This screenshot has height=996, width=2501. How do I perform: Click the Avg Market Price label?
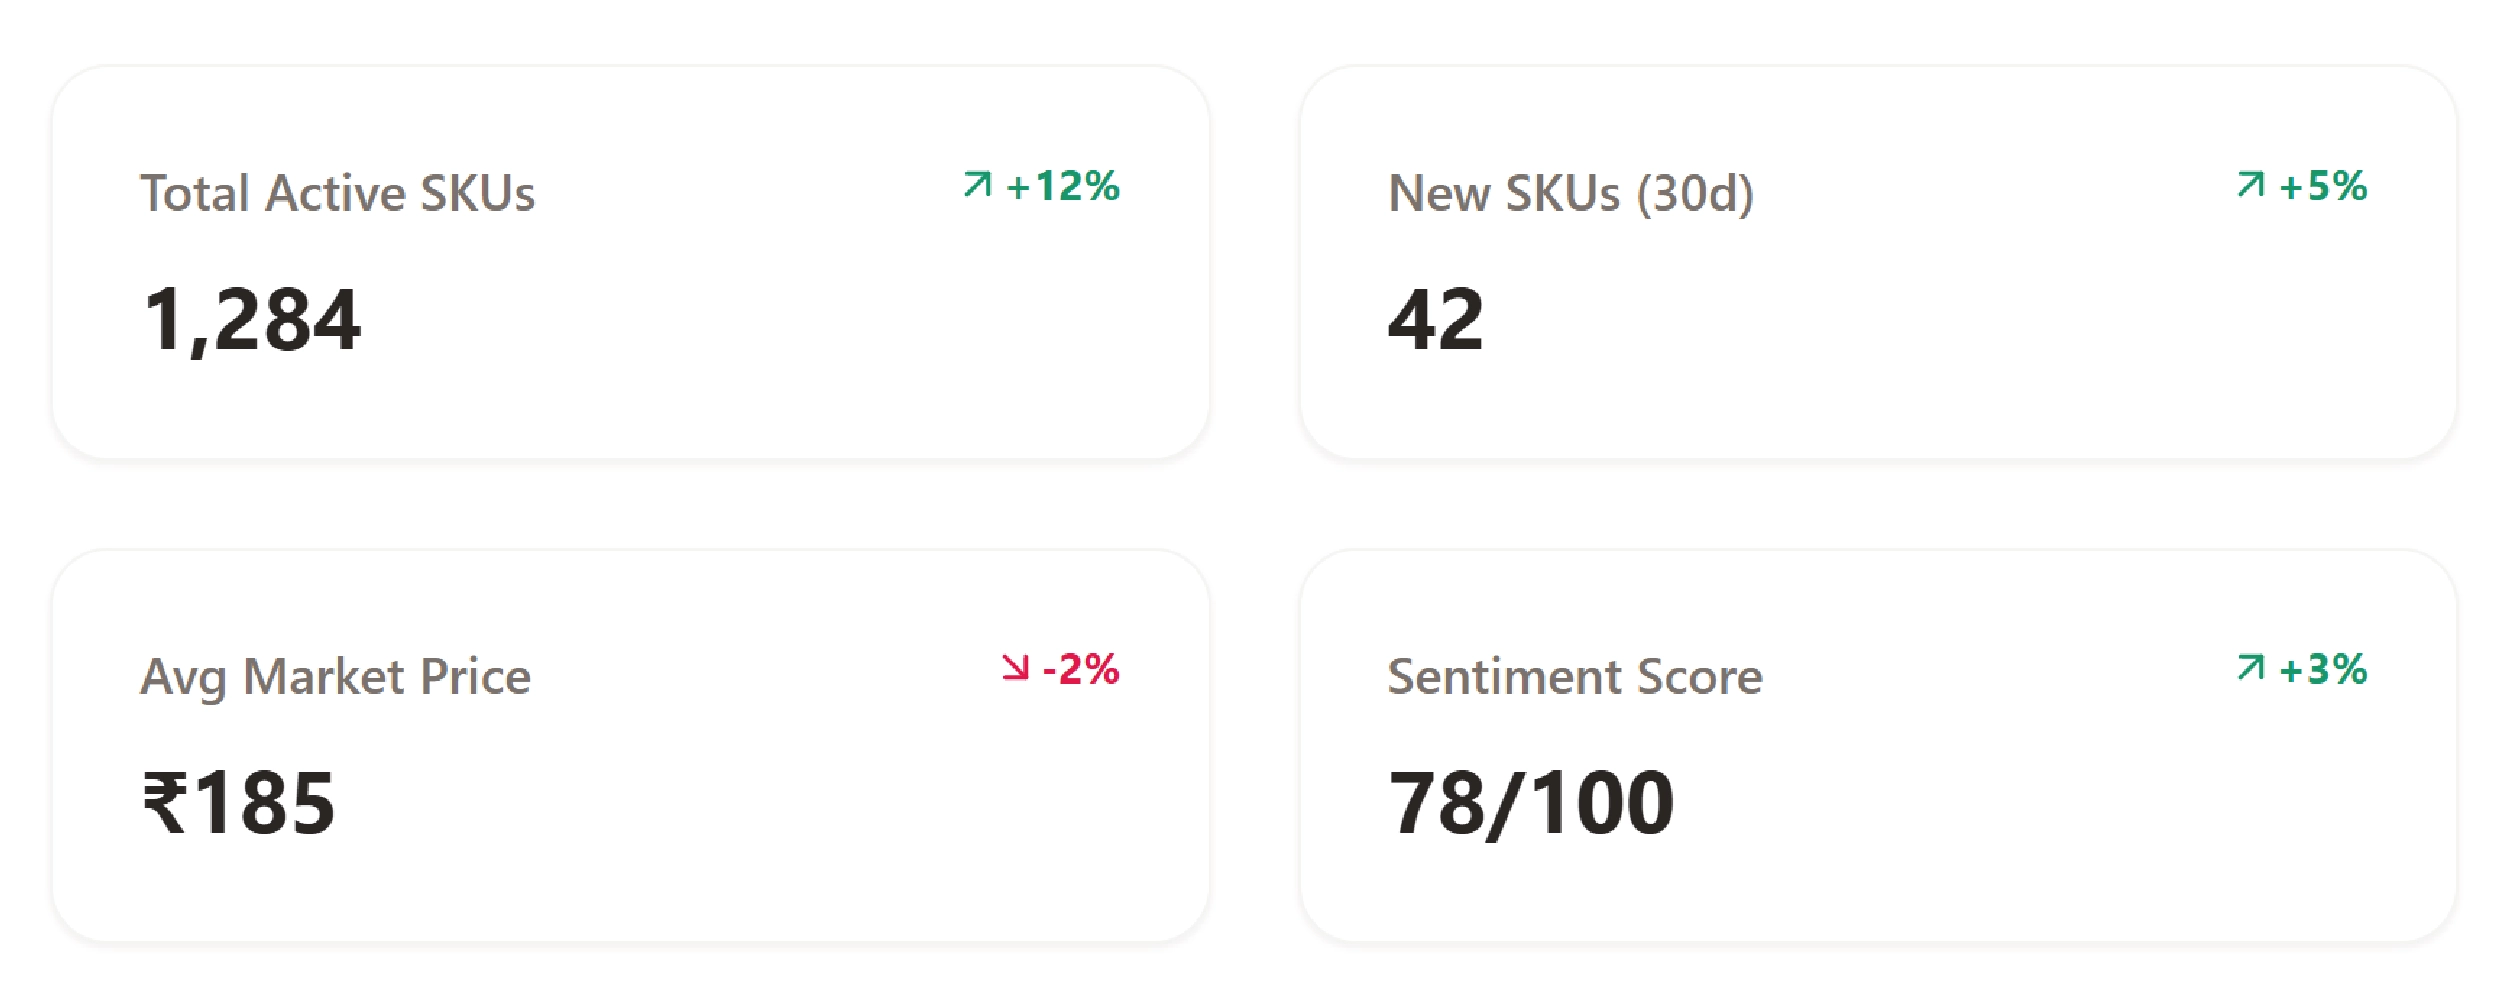pyautogui.click(x=336, y=677)
